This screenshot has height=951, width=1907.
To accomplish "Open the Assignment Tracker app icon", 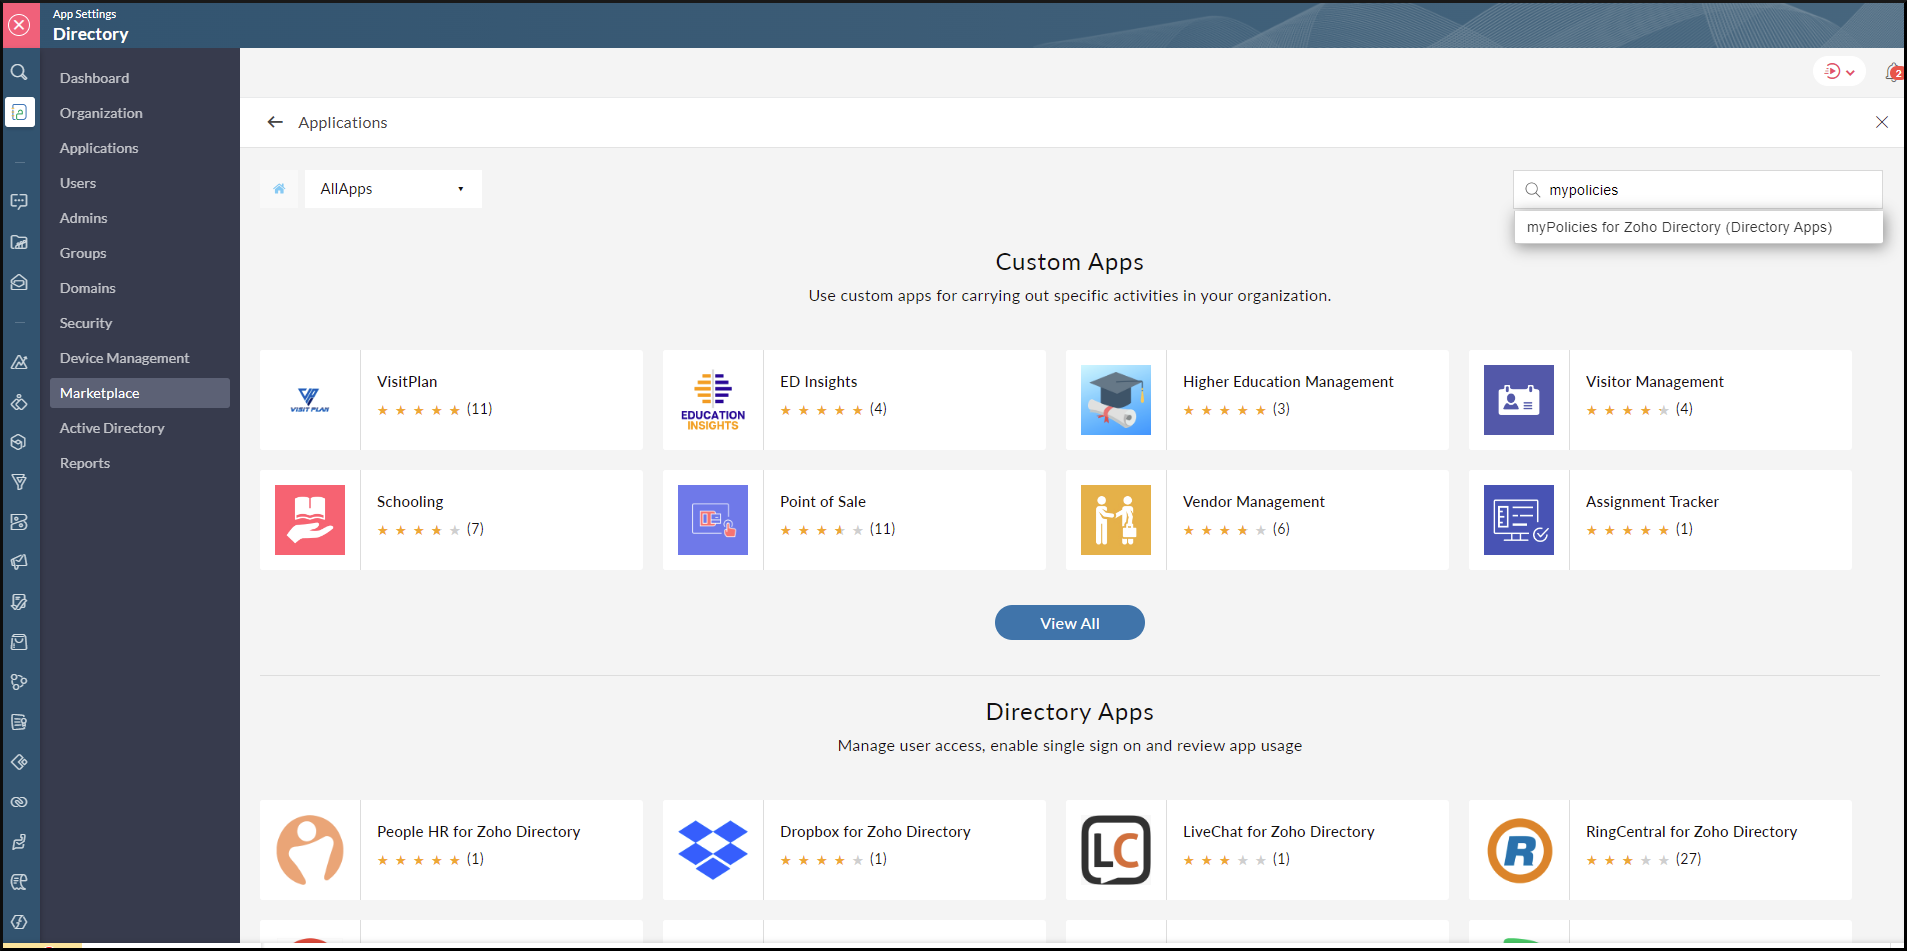I will click(1519, 520).
